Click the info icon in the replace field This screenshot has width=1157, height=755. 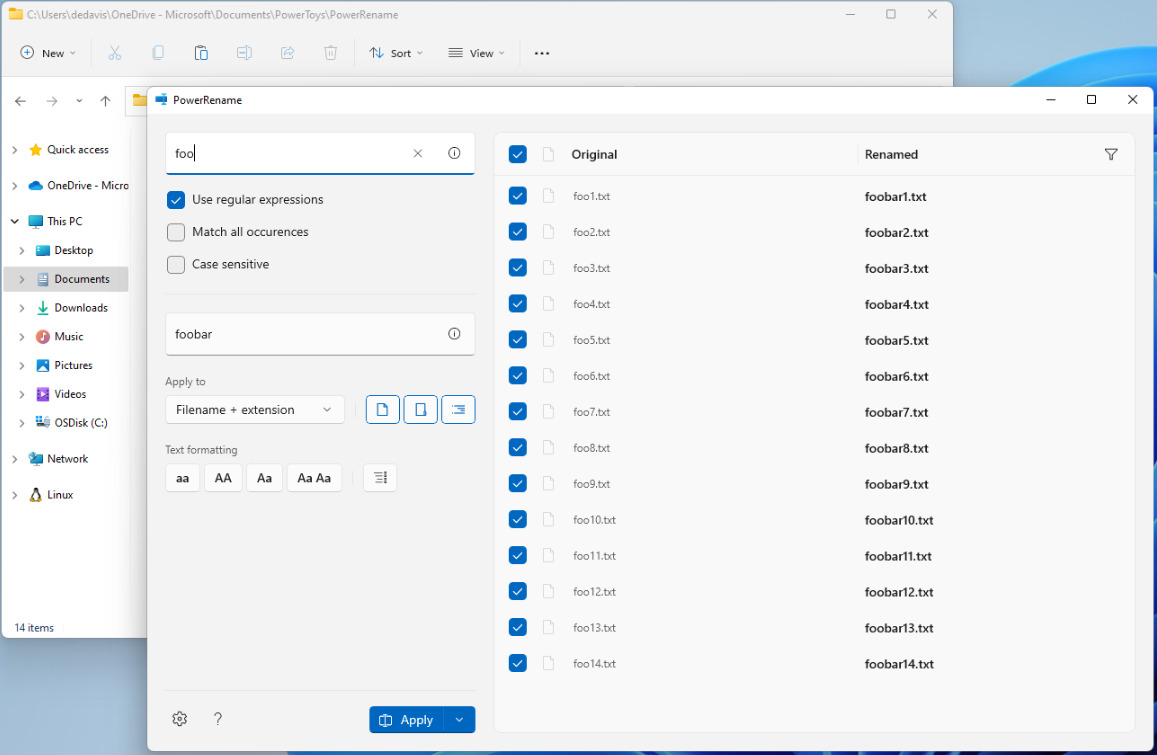[454, 334]
